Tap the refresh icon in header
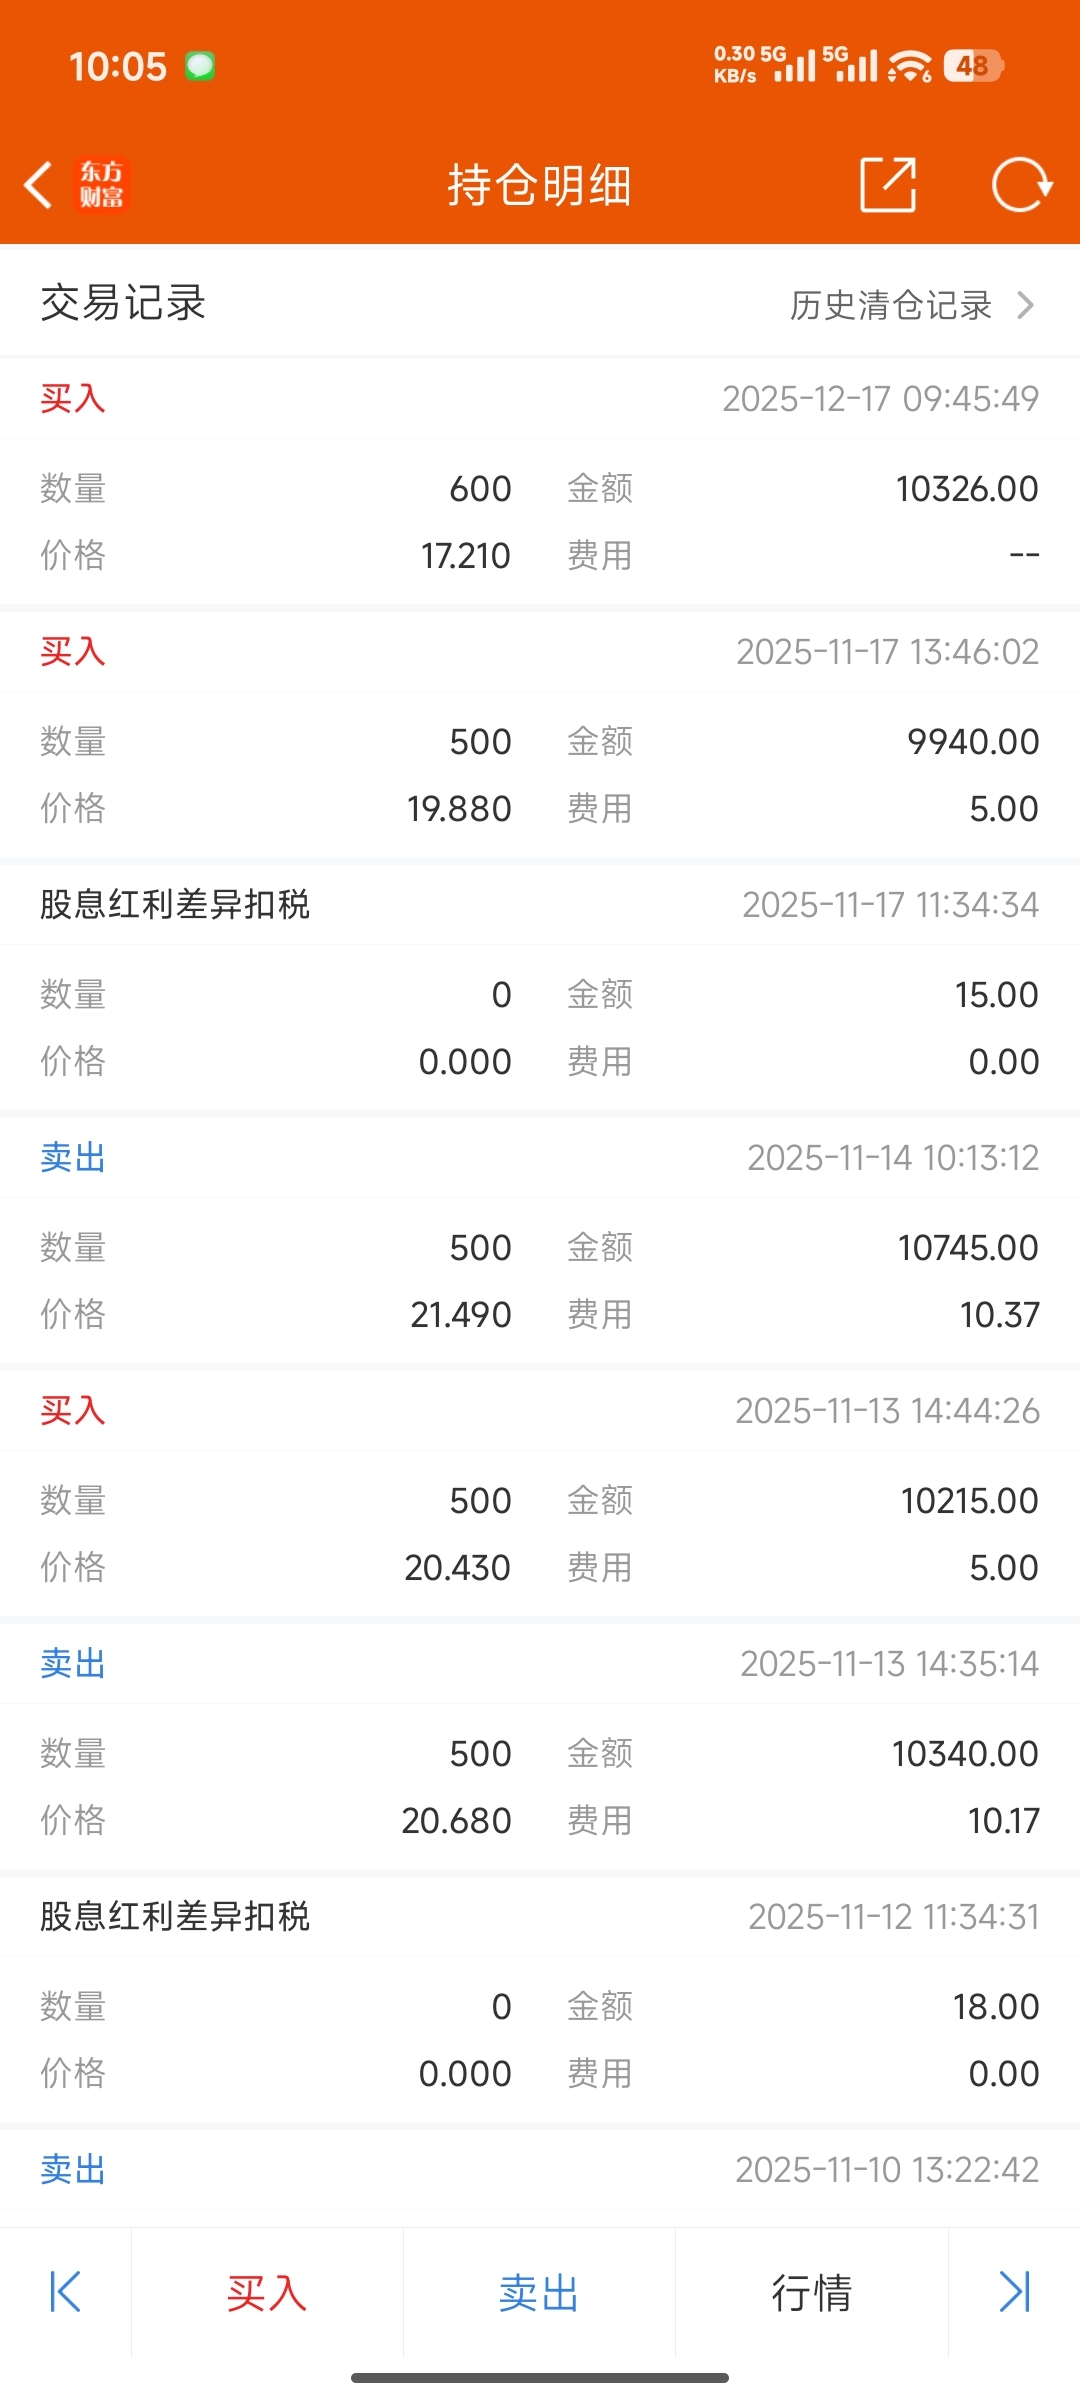The height and width of the screenshot is (2400, 1080). 1021,185
